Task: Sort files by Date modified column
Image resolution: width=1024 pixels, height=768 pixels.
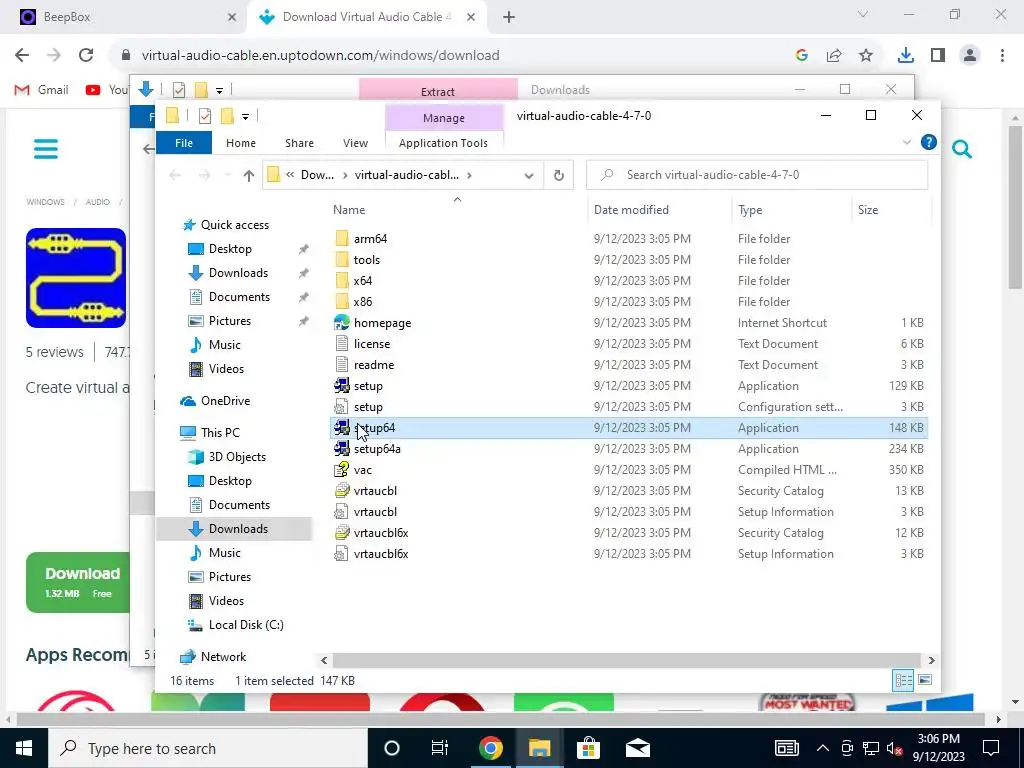Action: [x=631, y=210]
